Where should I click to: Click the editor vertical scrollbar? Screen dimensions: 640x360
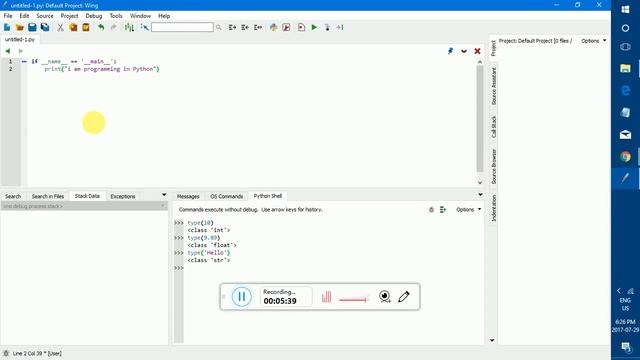[x=480, y=118]
